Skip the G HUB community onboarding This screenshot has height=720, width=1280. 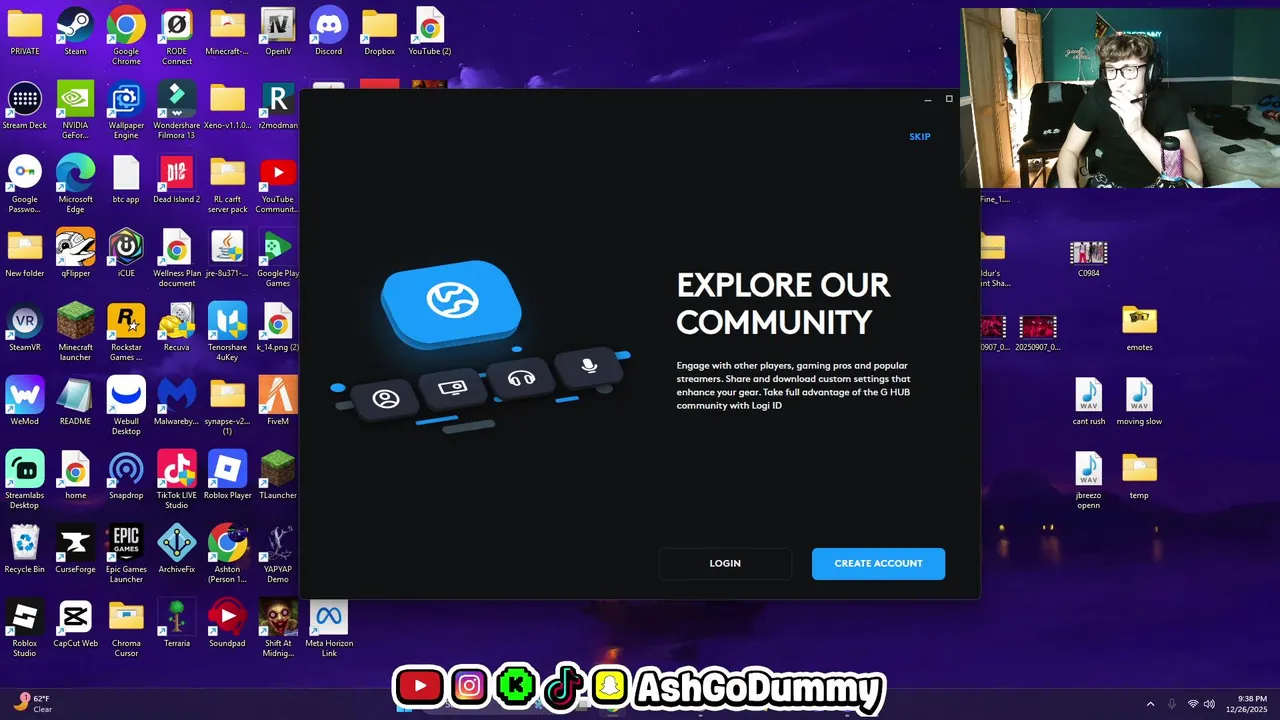pyautogui.click(x=920, y=137)
